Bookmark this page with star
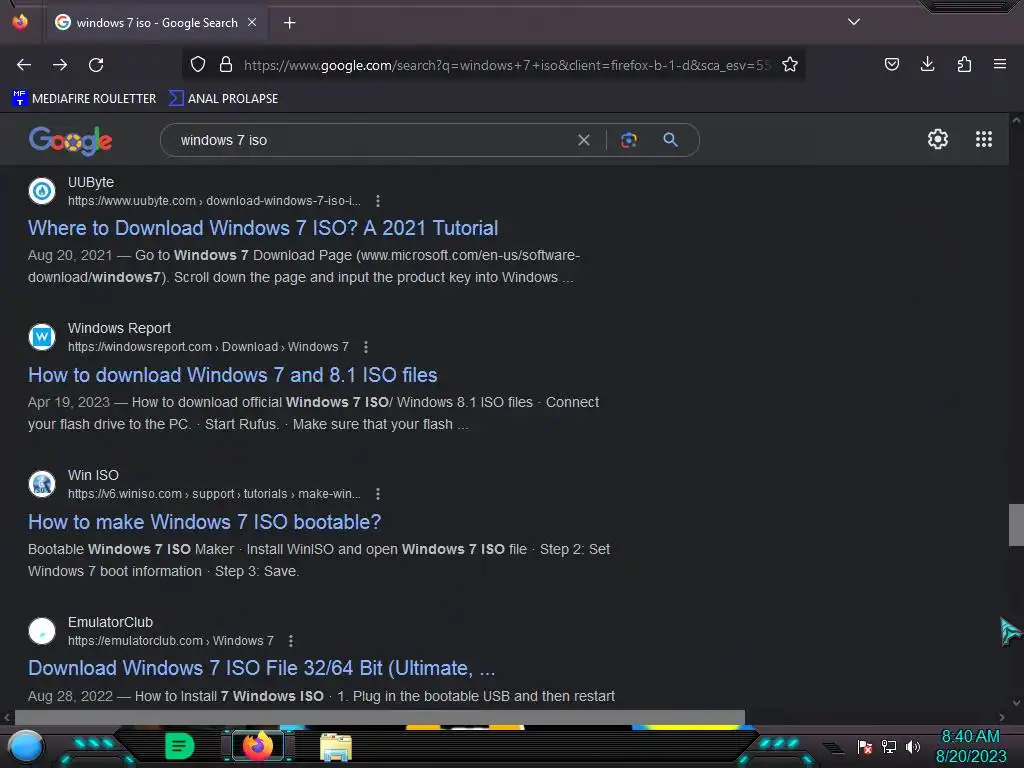 tap(790, 64)
